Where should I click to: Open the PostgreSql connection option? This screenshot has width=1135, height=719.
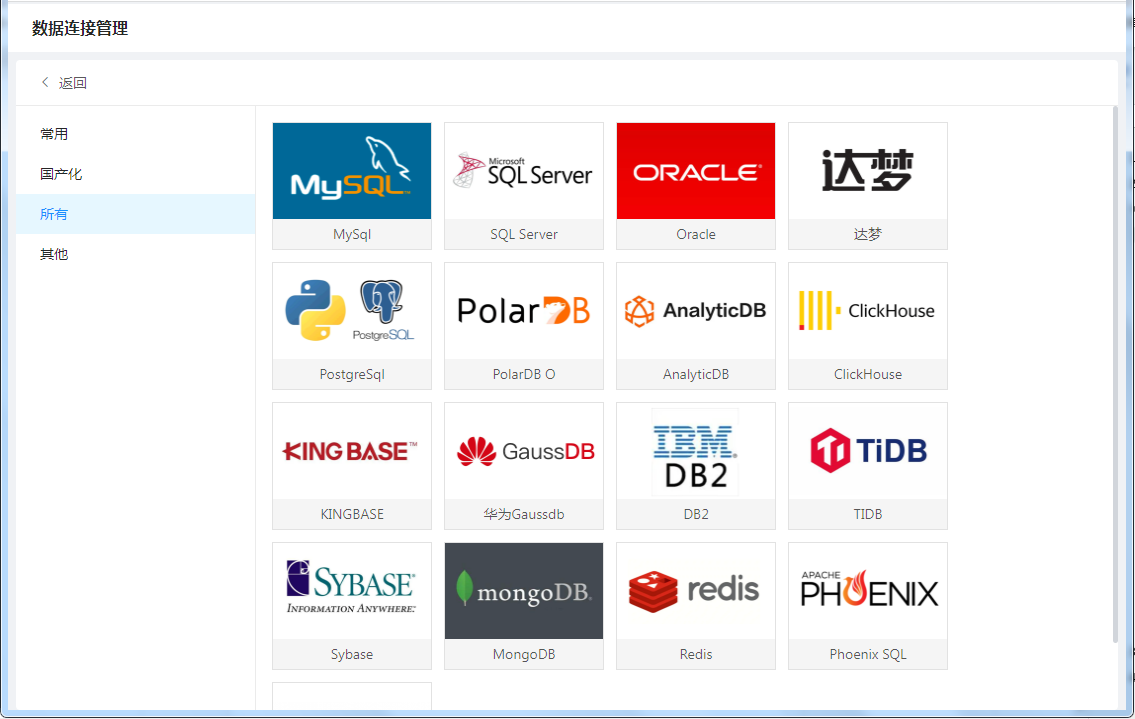[x=351, y=311]
